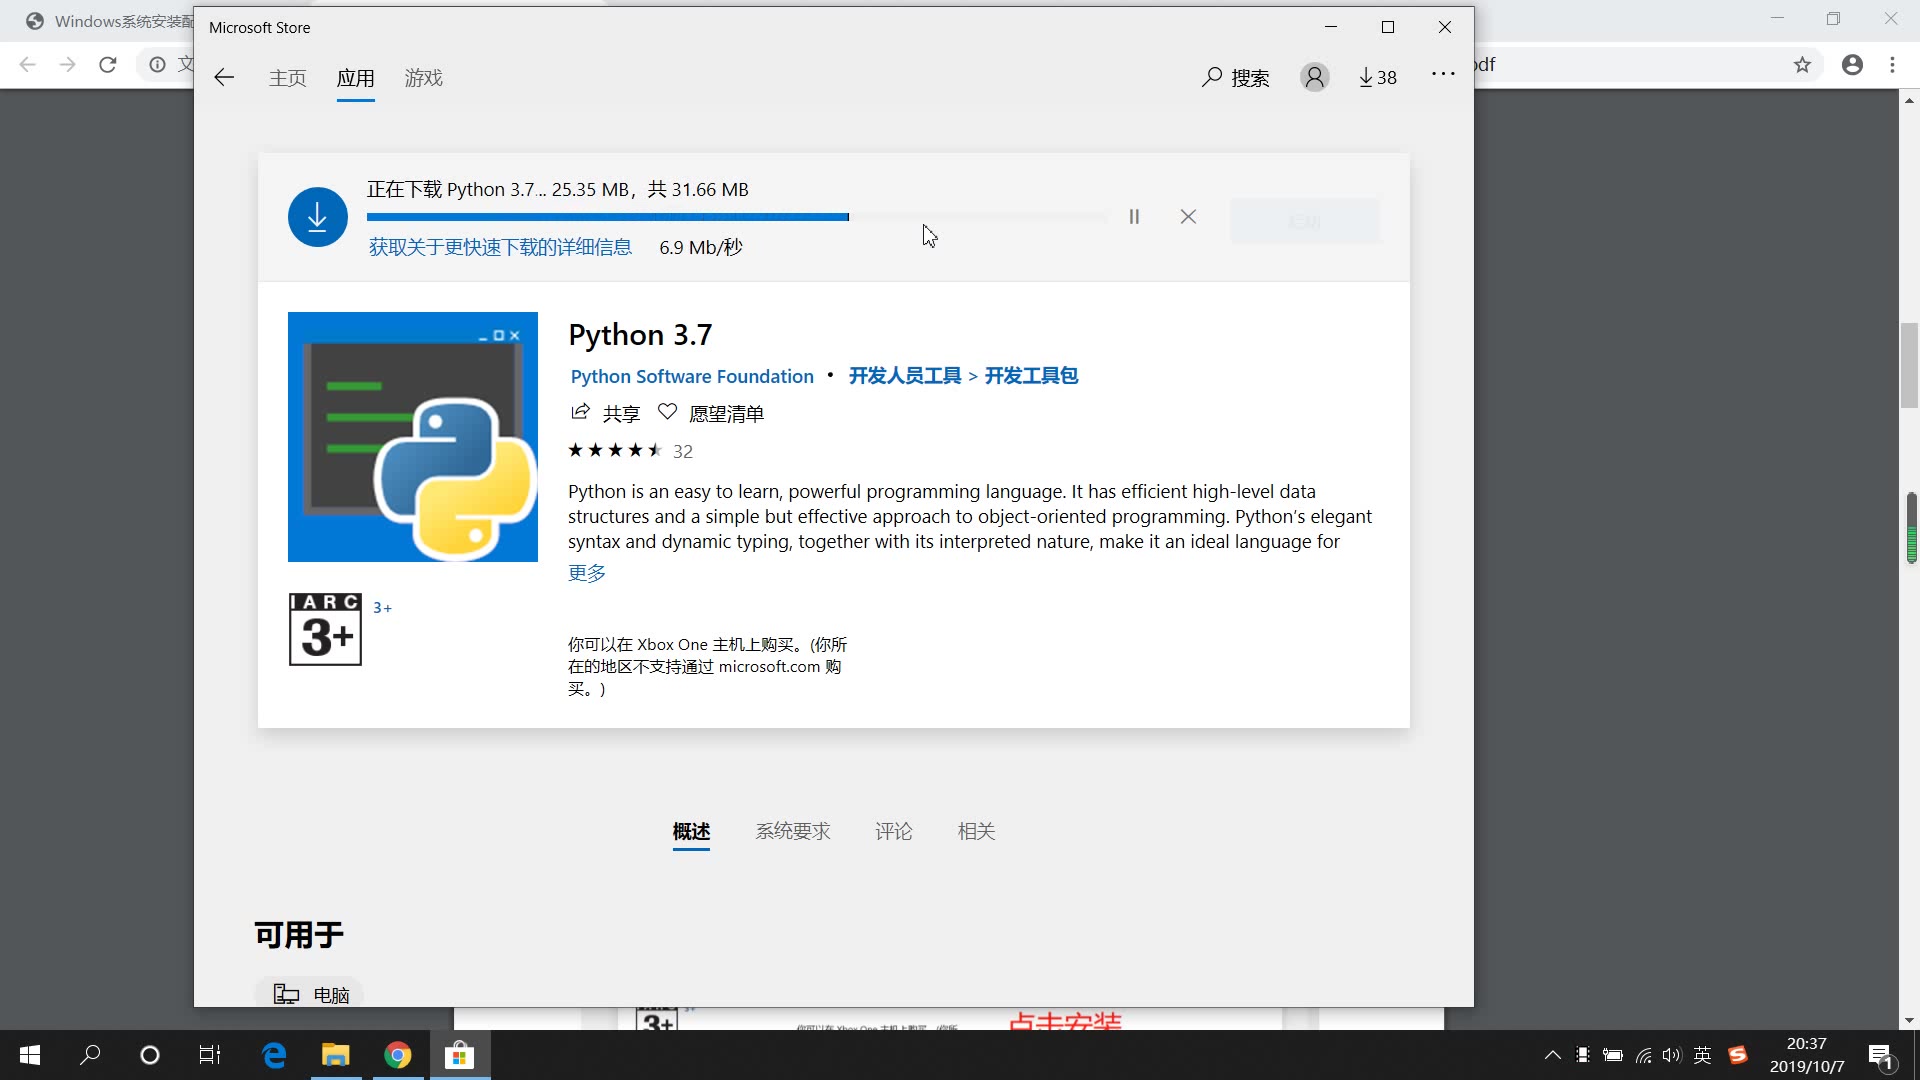
Task: Click the download progress bar
Action: pos(737,217)
